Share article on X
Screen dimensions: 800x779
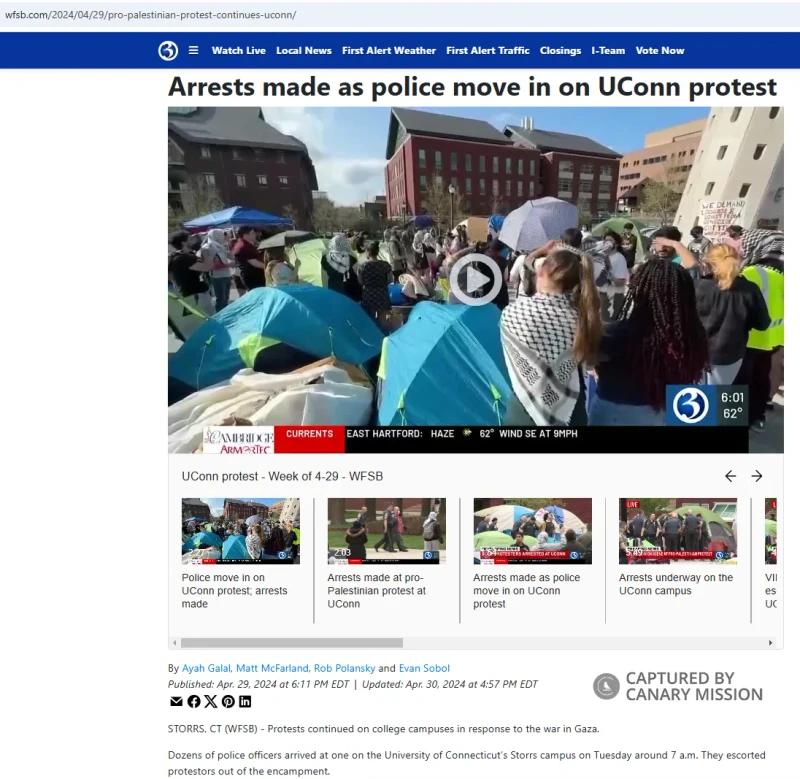click(211, 701)
